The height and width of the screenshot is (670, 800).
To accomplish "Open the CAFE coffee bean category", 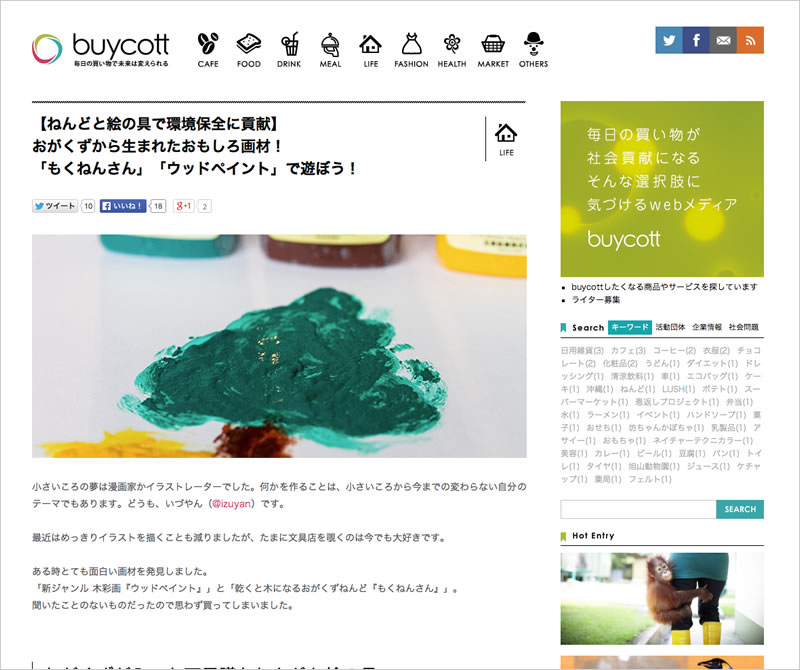I will pos(208,50).
